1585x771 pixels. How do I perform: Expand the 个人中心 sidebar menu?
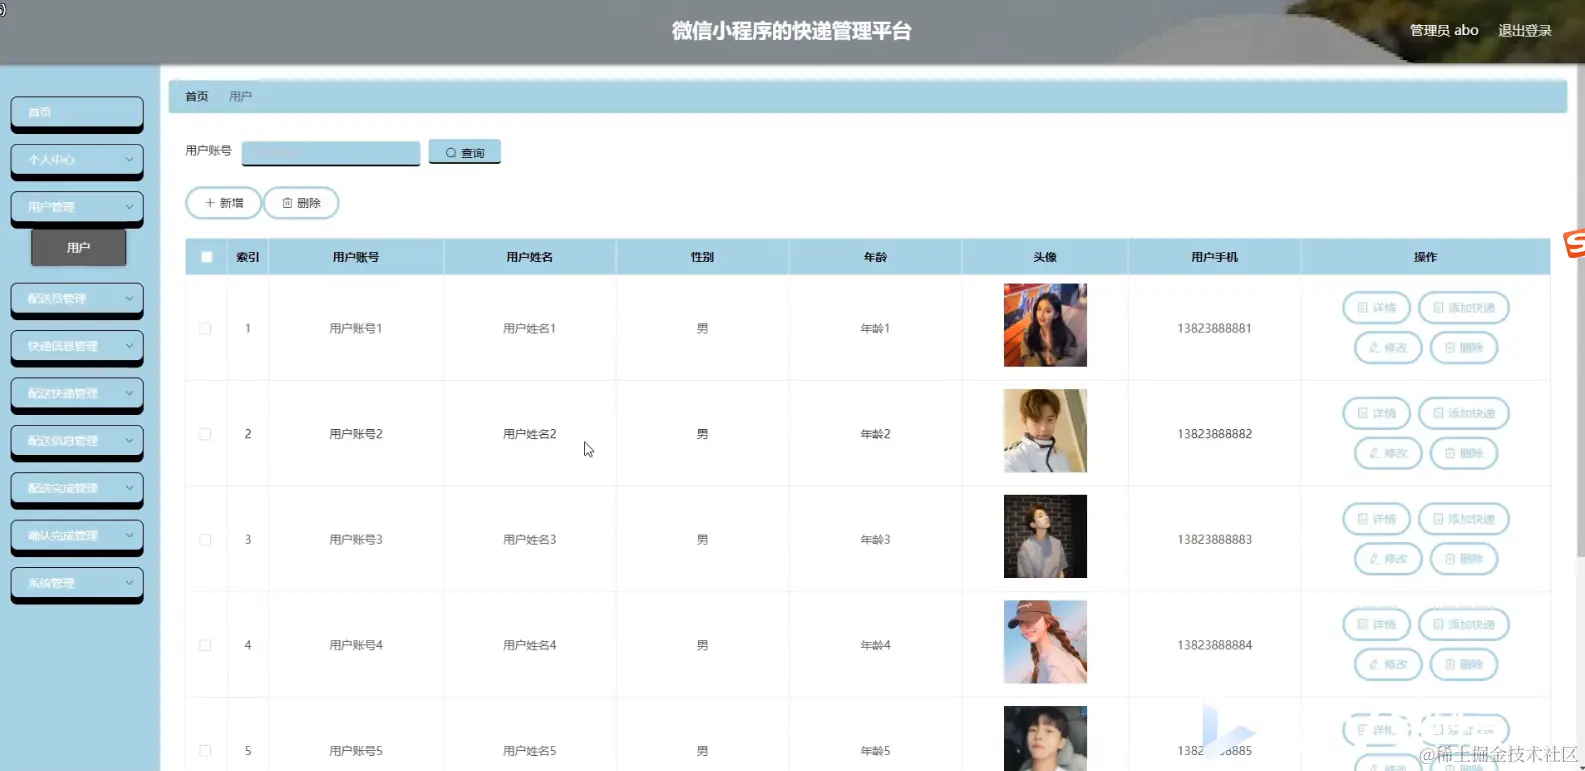tap(77, 160)
